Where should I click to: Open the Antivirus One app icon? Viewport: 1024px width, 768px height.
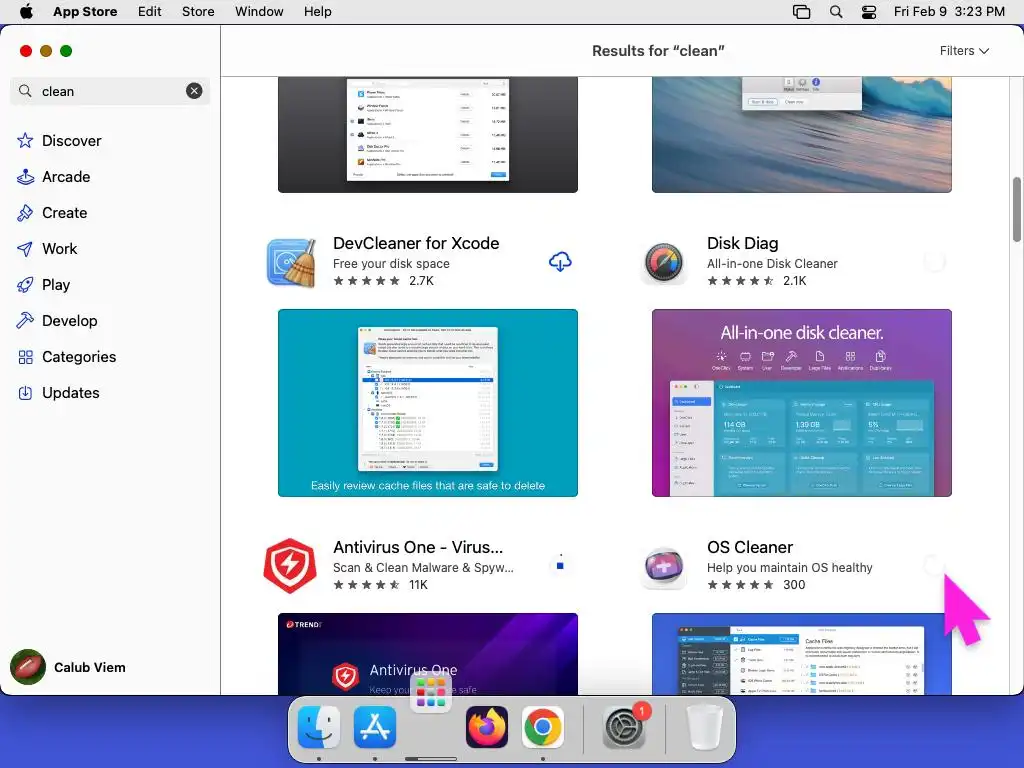(x=290, y=566)
